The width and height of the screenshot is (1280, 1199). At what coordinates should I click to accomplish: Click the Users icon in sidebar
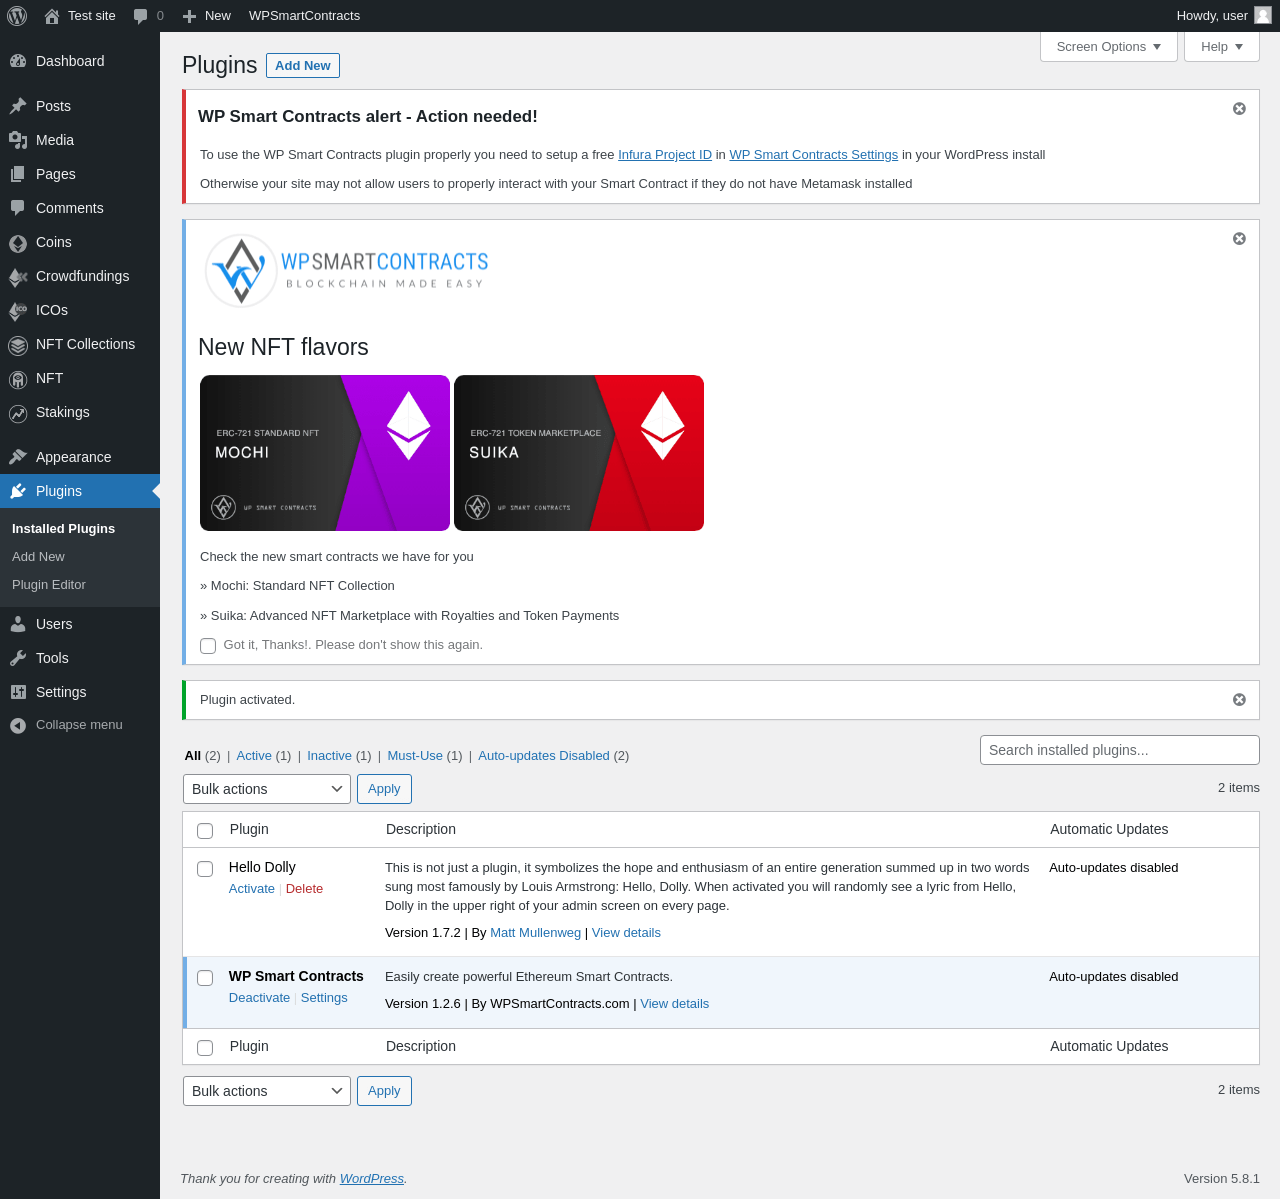[x=18, y=624]
